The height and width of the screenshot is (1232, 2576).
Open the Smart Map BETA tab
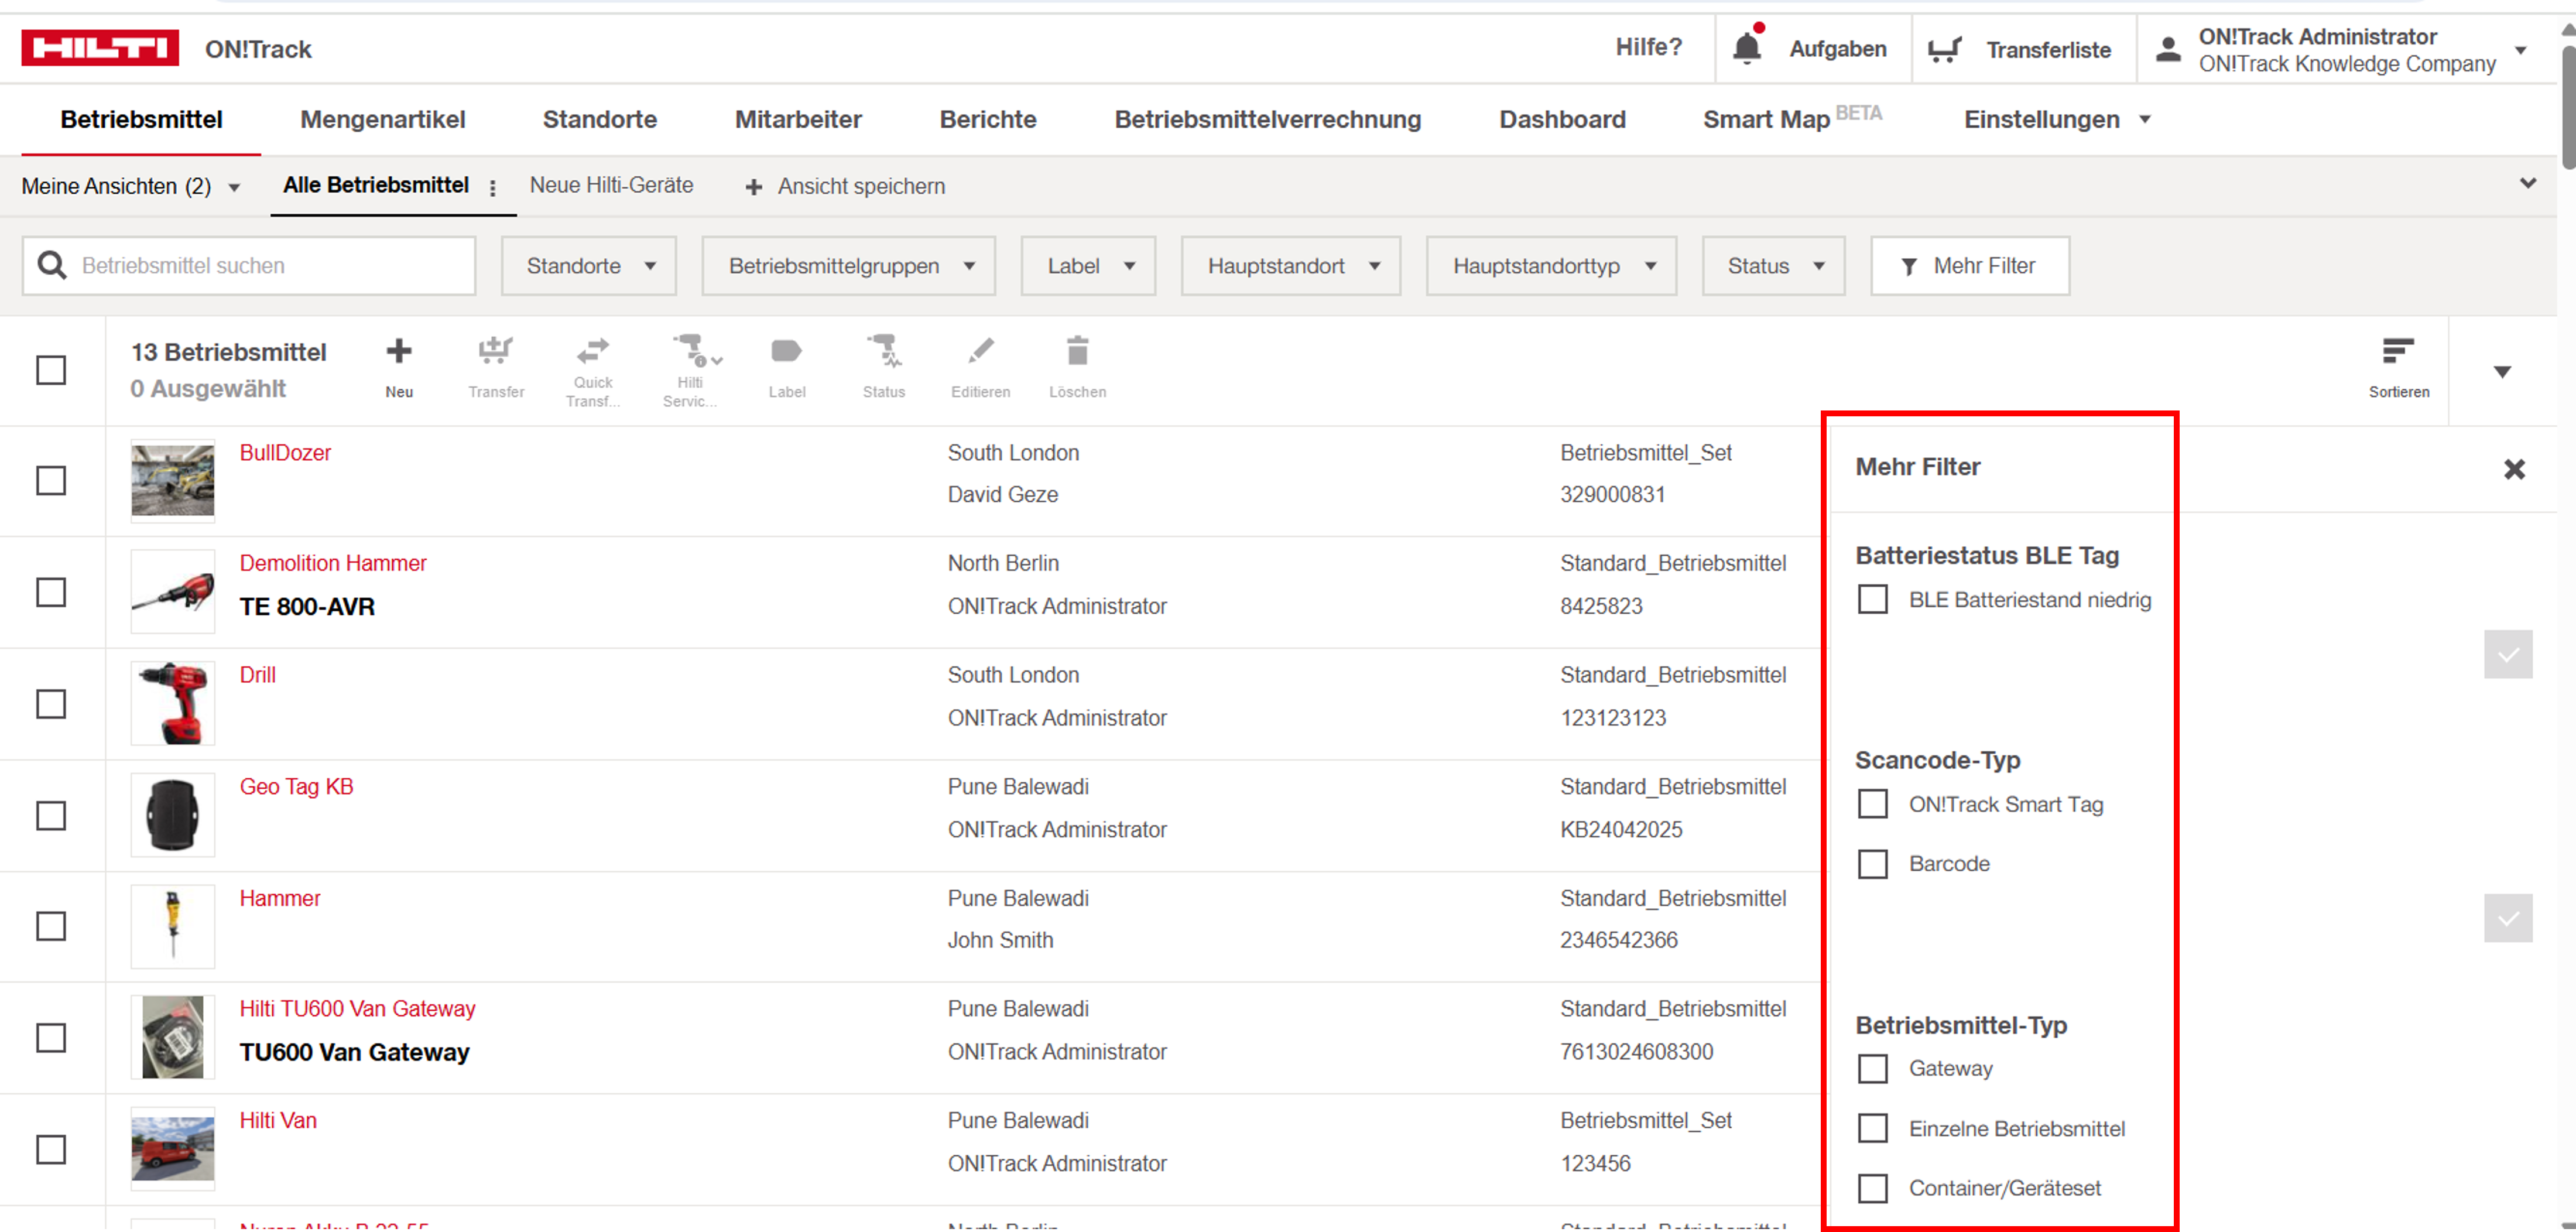1792,118
